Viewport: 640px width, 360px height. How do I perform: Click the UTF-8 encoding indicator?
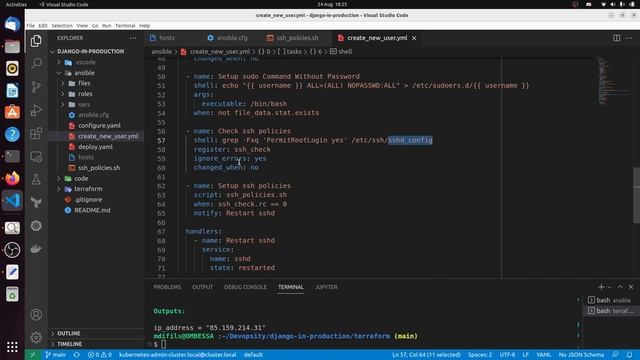(x=507, y=355)
